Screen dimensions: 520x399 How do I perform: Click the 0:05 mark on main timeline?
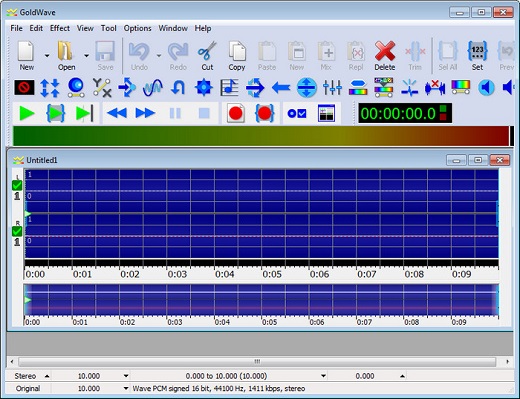click(x=272, y=274)
